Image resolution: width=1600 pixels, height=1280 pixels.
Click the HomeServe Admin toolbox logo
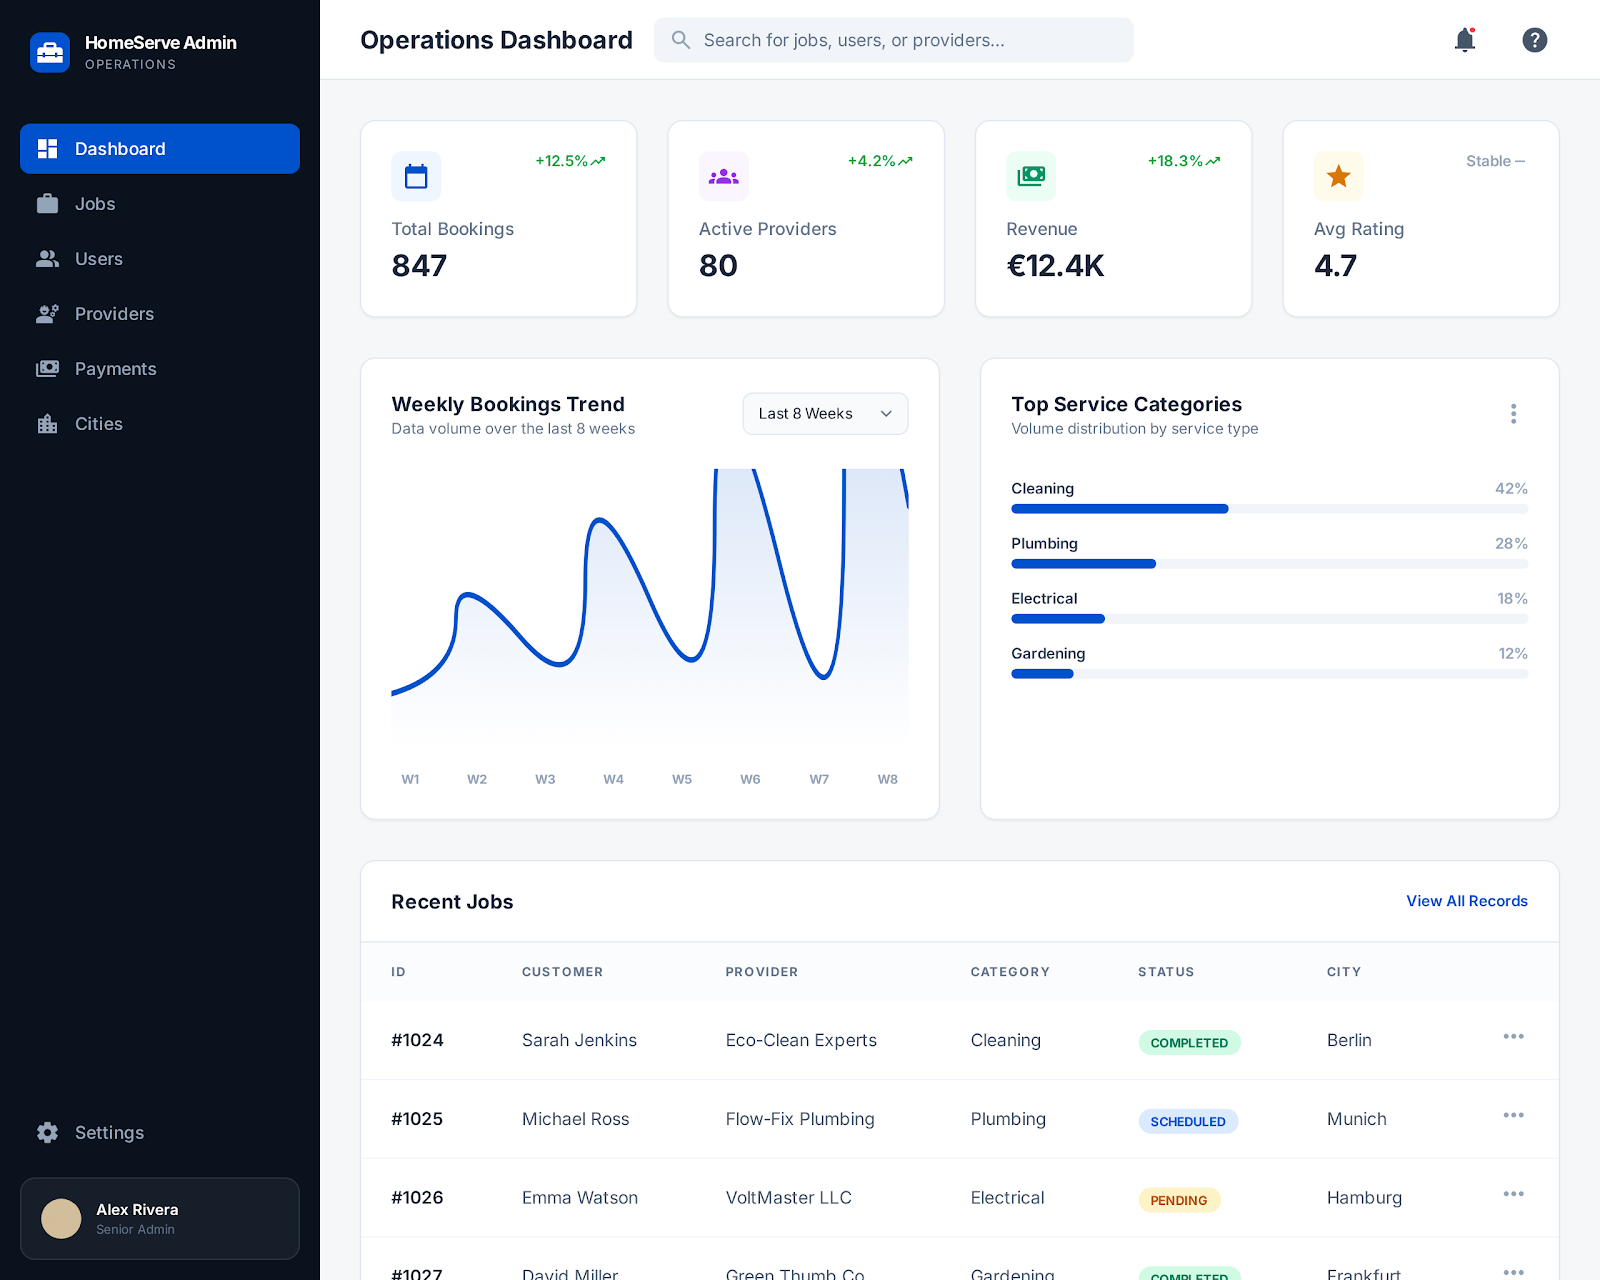click(x=49, y=53)
